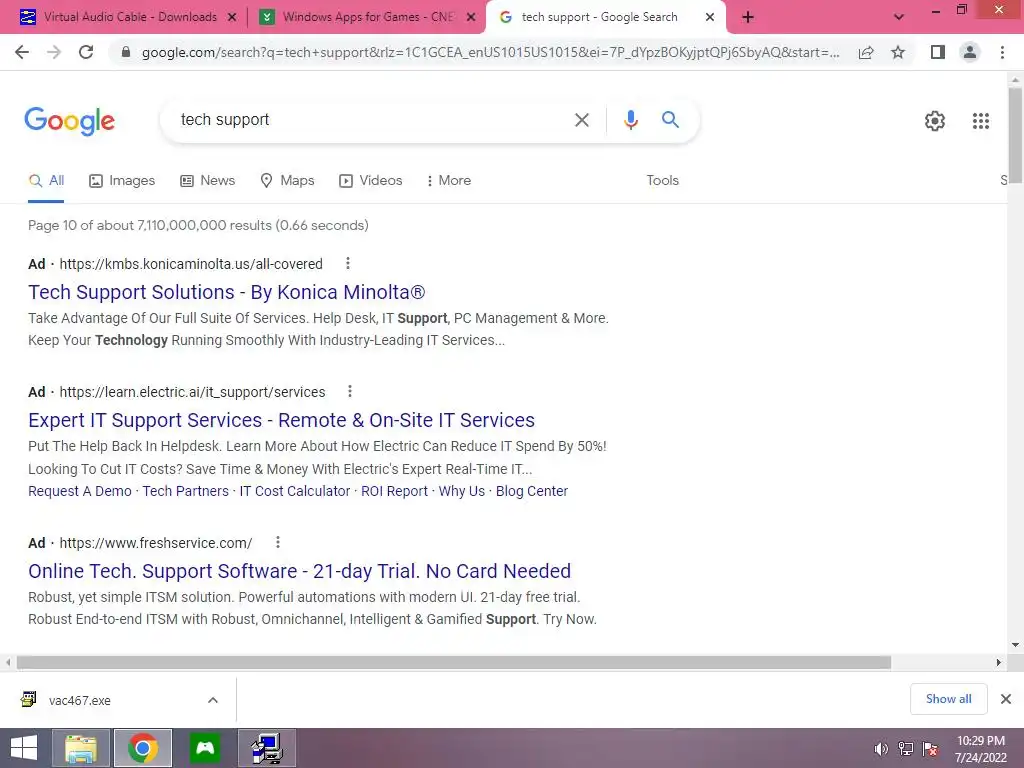This screenshot has width=1024, height=768.
Task: Click inside the tech support search field
Action: coord(372,120)
